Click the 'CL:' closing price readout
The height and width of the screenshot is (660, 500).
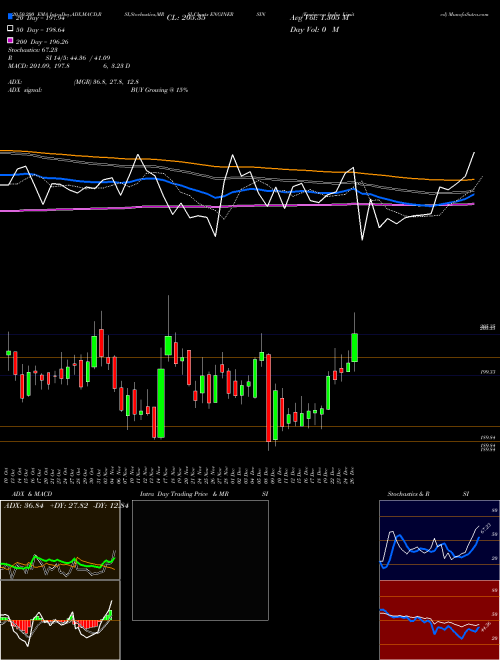[186, 18]
